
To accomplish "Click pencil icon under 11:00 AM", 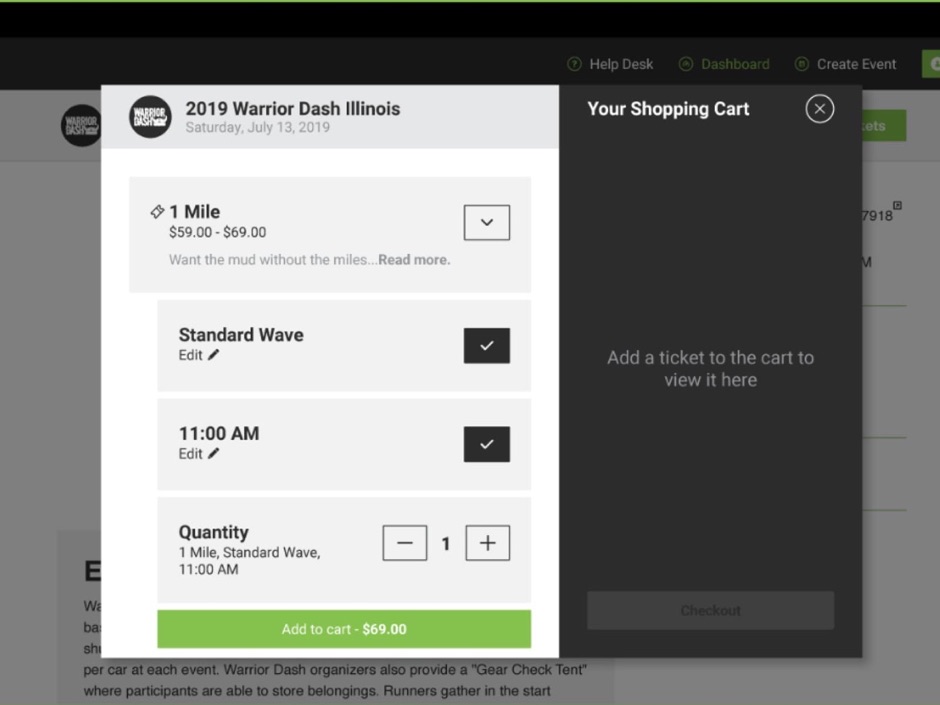I will (x=213, y=454).
